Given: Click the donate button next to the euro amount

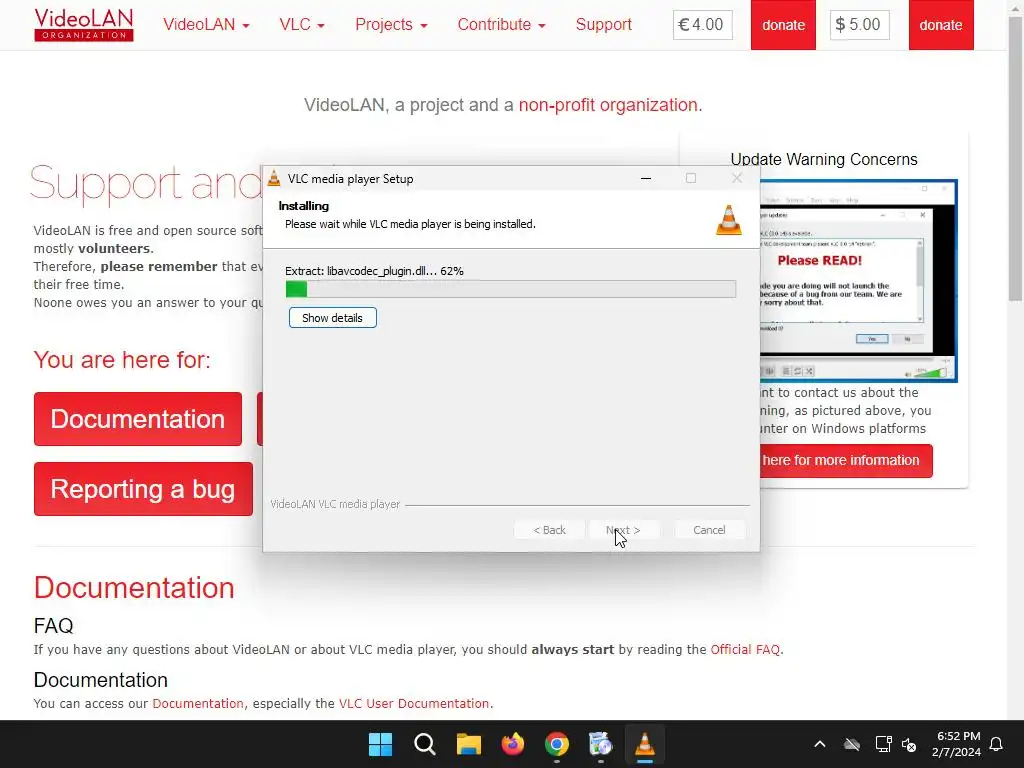Looking at the screenshot, I should tap(783, 25).
